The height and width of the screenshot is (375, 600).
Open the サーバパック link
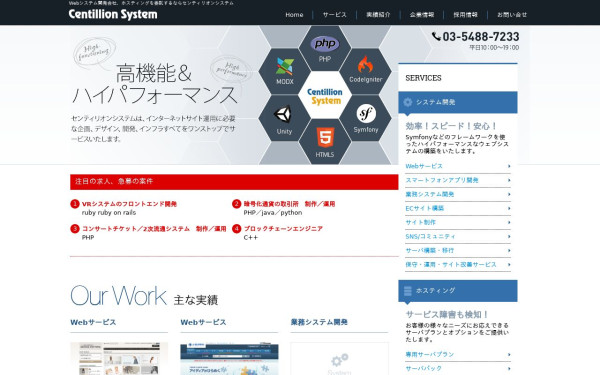pyautogui.click(x=424, y=368)
